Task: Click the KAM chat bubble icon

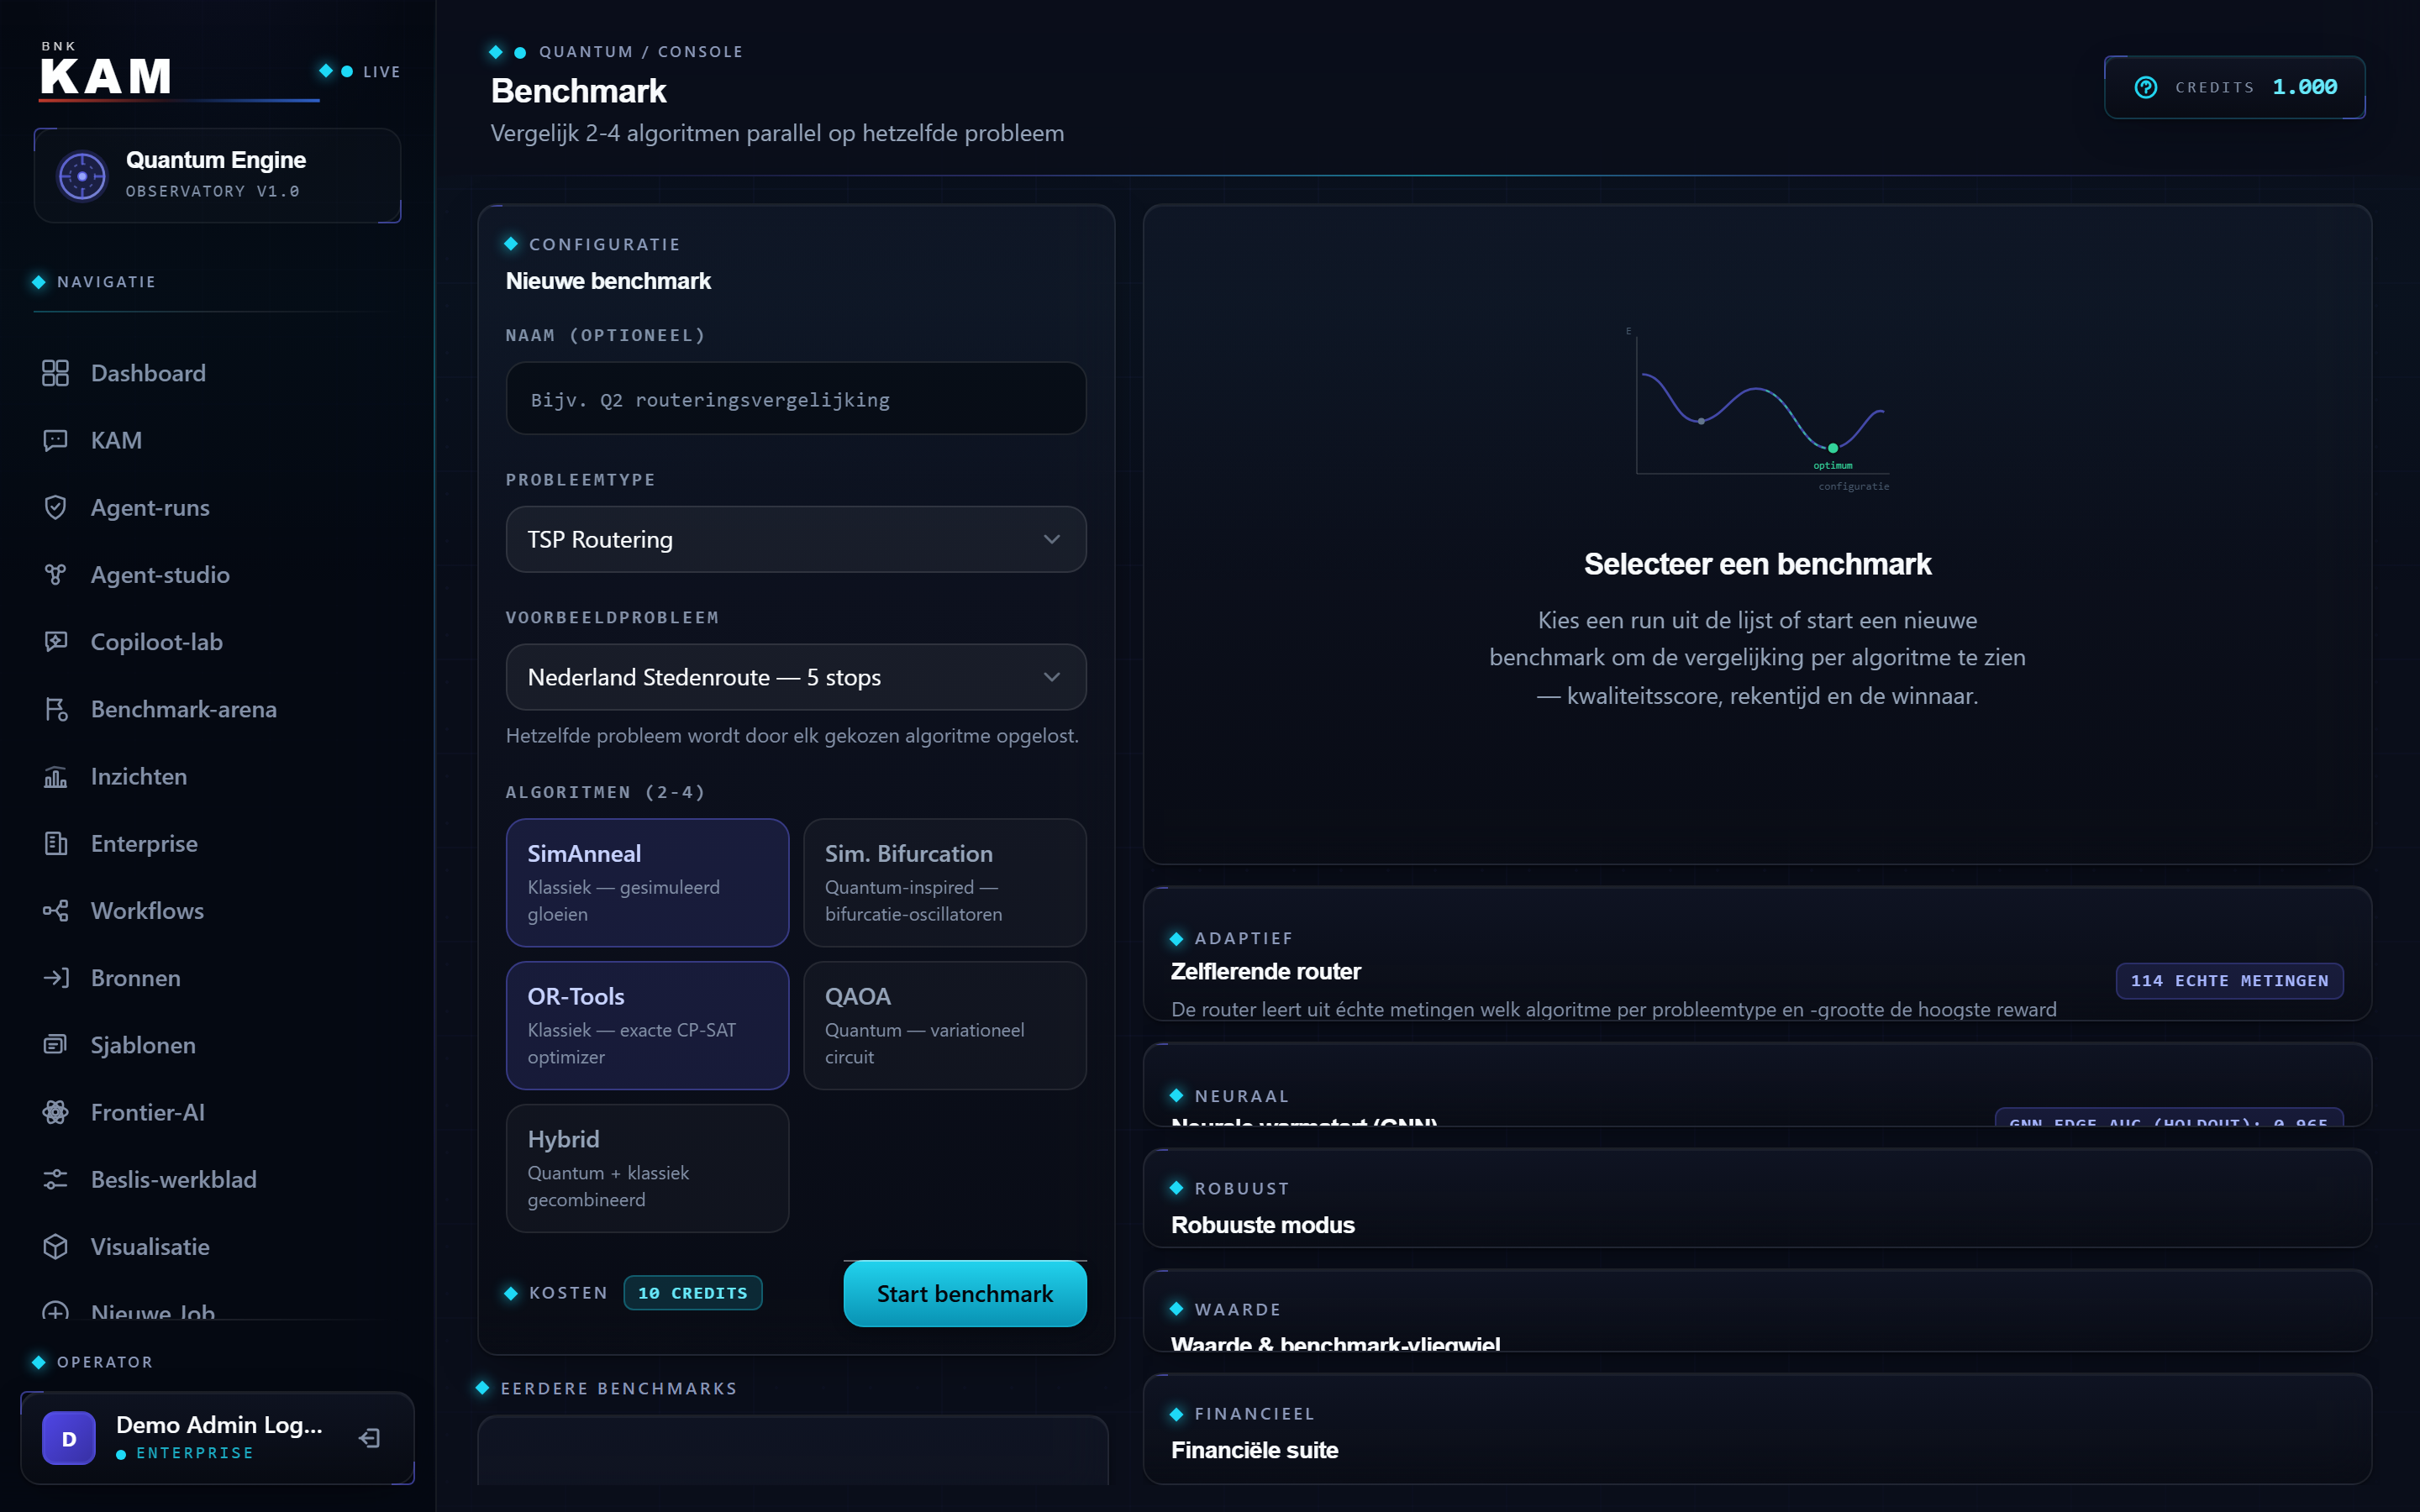Action: click(x=55, y=440)
